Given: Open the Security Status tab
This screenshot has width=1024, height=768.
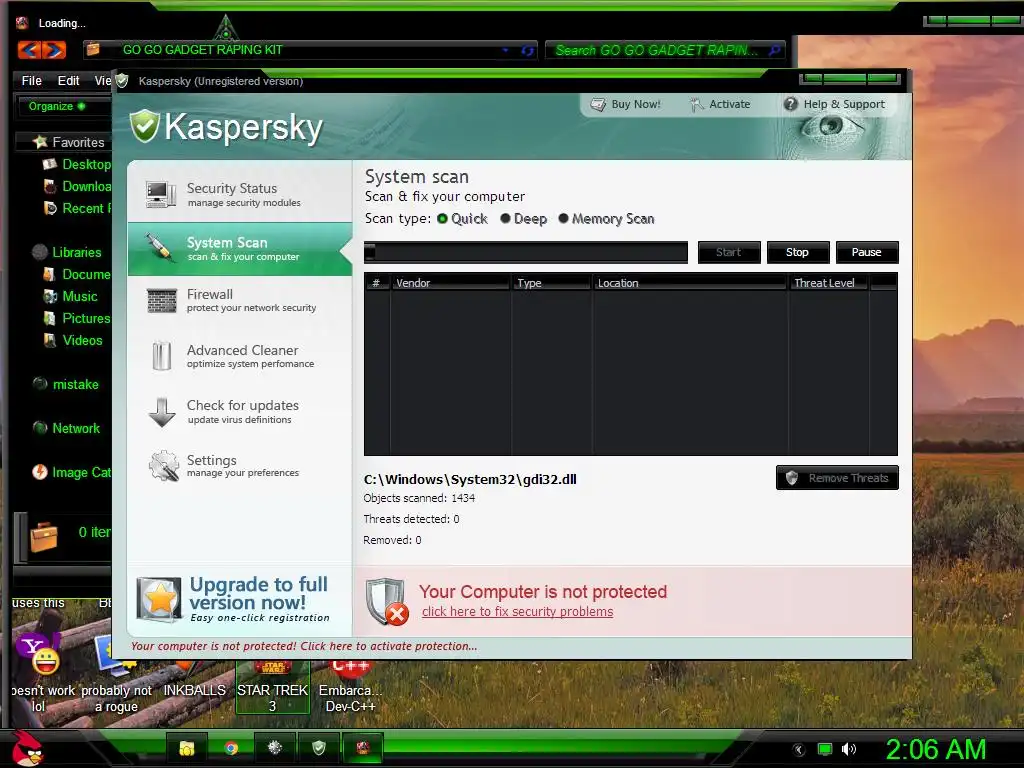Looking at the screenshot, I should point(240,195).
